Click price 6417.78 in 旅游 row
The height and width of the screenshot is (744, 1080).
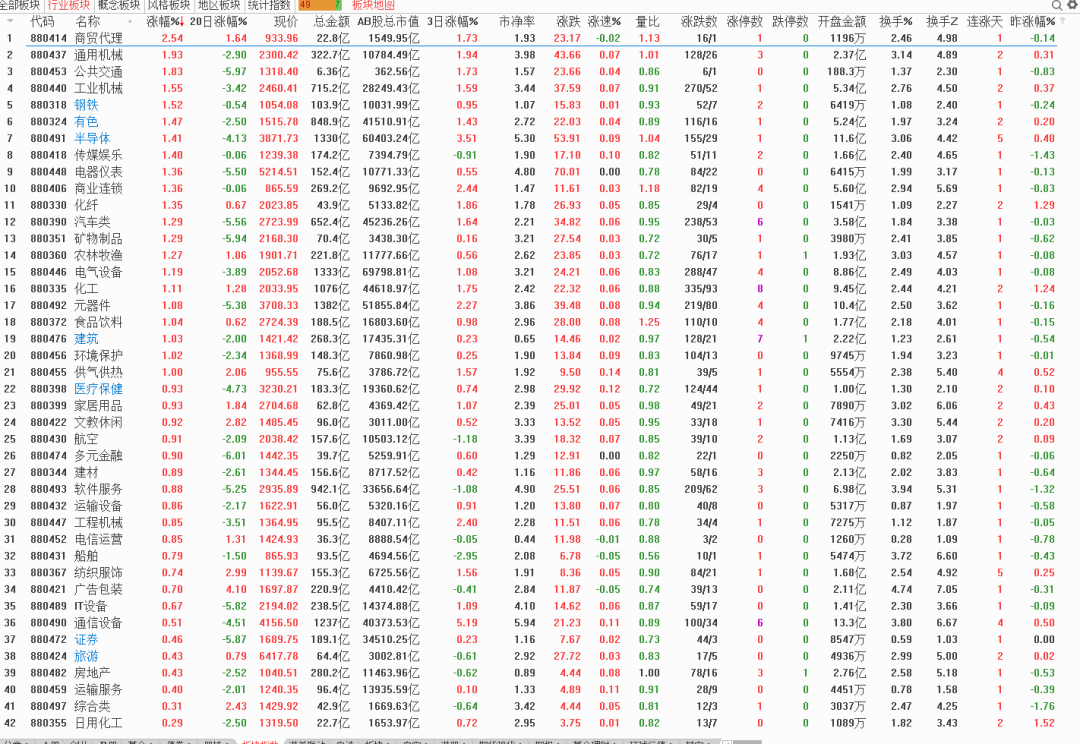(x=279, y=656)
